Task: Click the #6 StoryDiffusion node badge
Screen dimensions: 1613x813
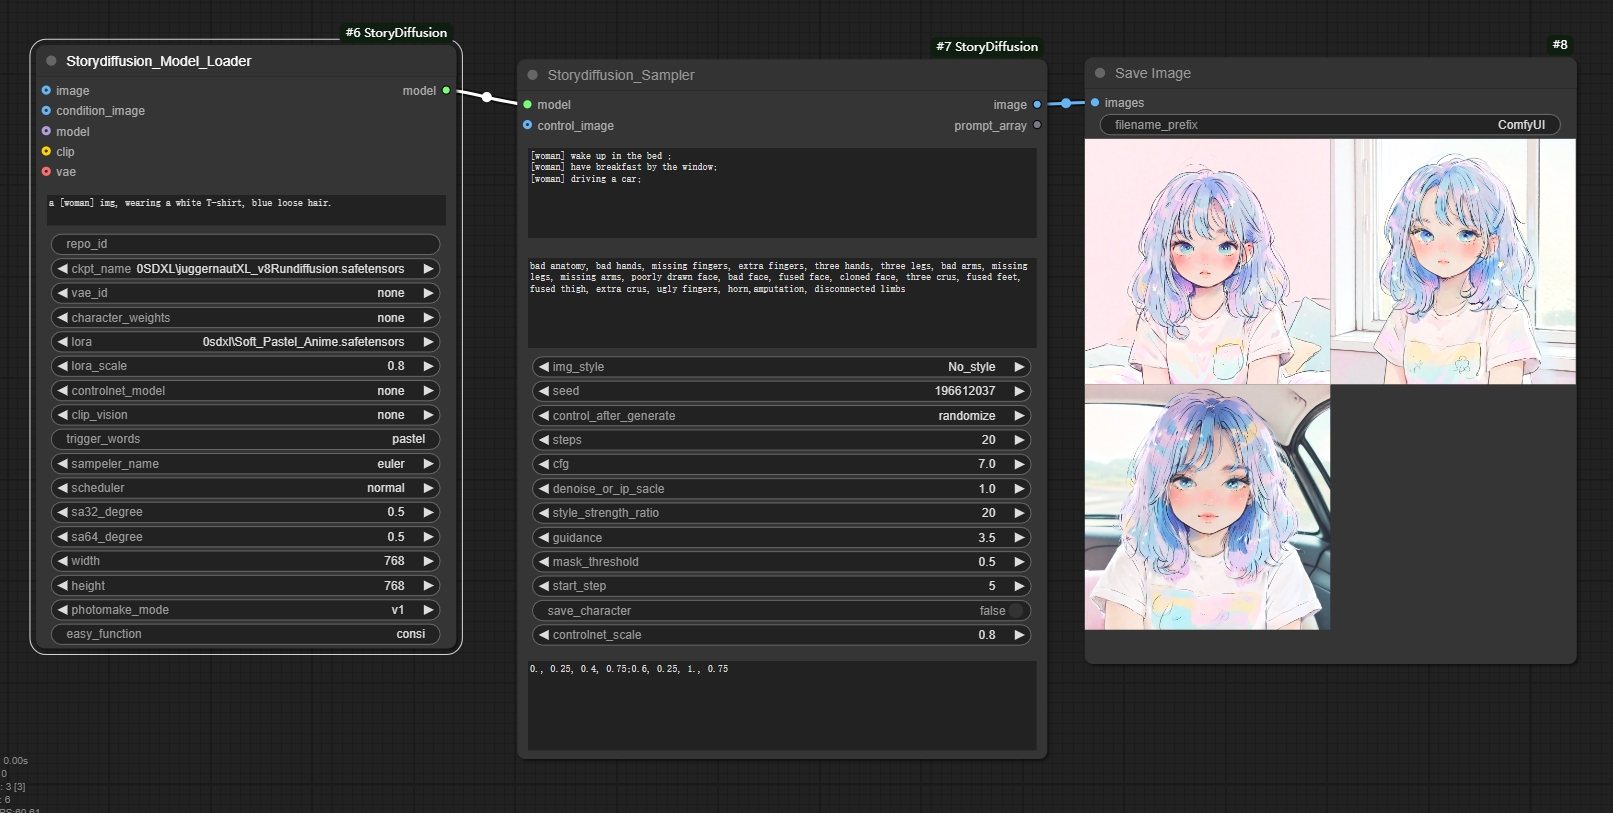Action: [396, 33]
